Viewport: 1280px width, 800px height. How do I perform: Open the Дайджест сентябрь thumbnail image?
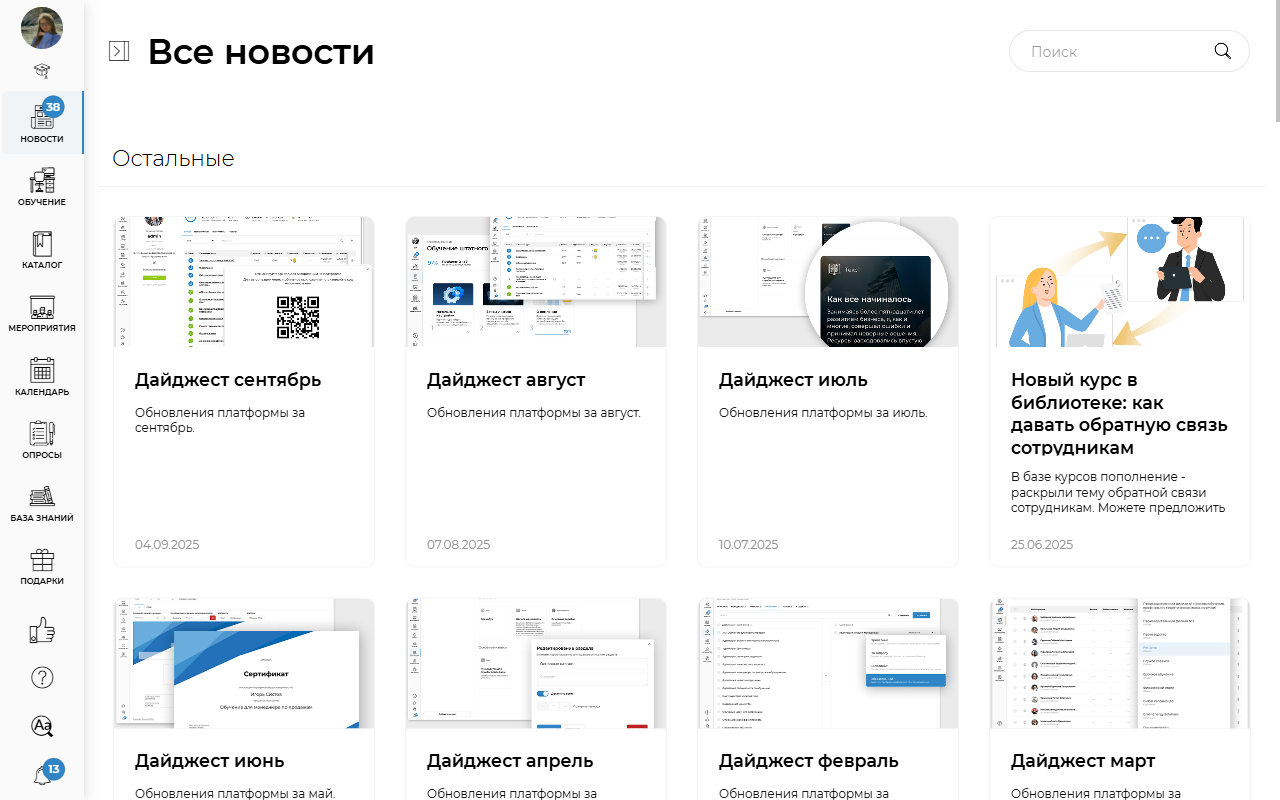pyautogui.click(x=244, y=282)
